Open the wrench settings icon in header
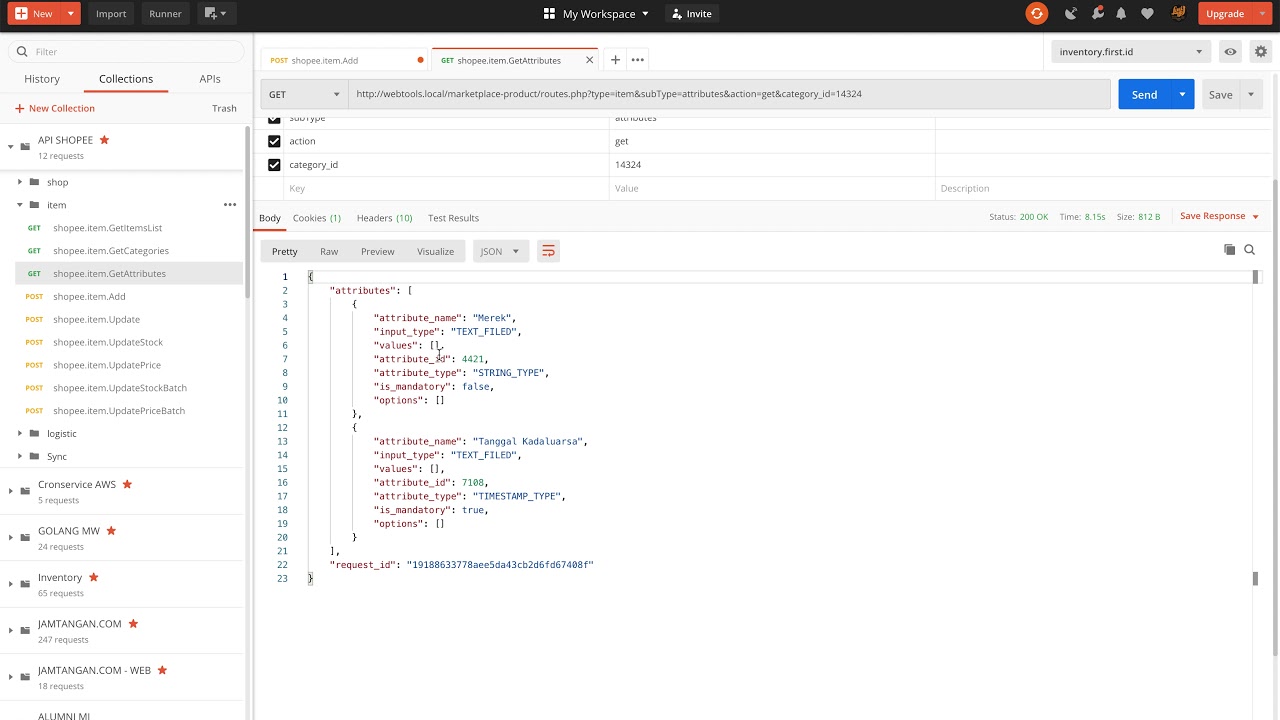 [1098, 14]
